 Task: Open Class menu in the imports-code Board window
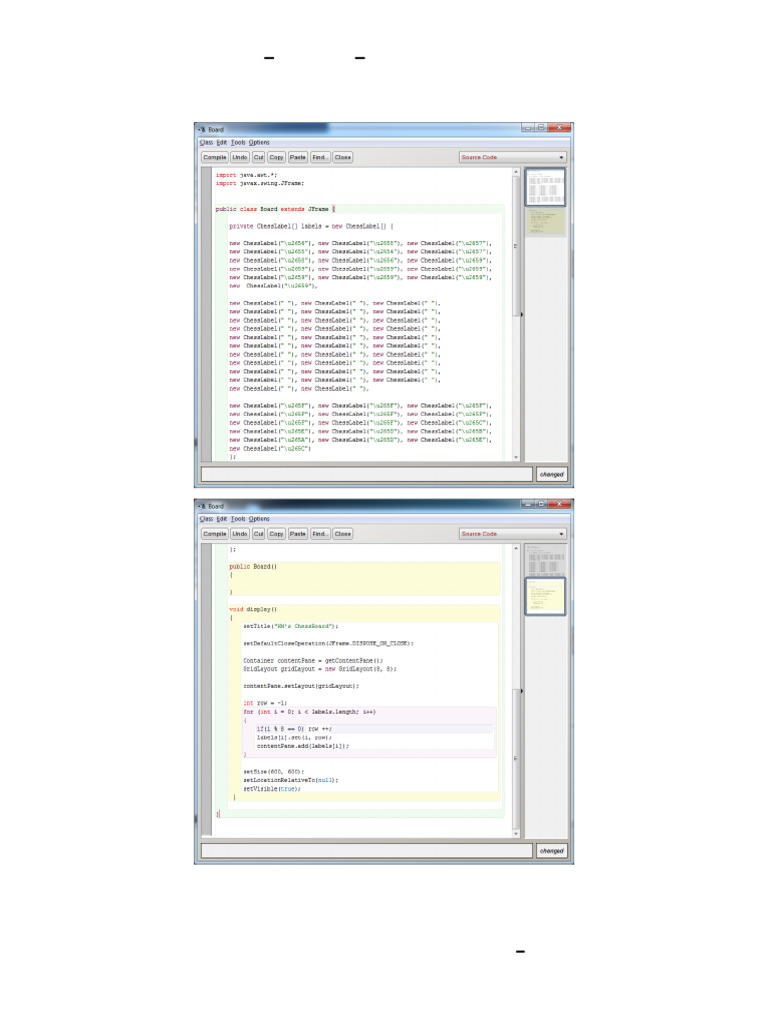[206, 142]
